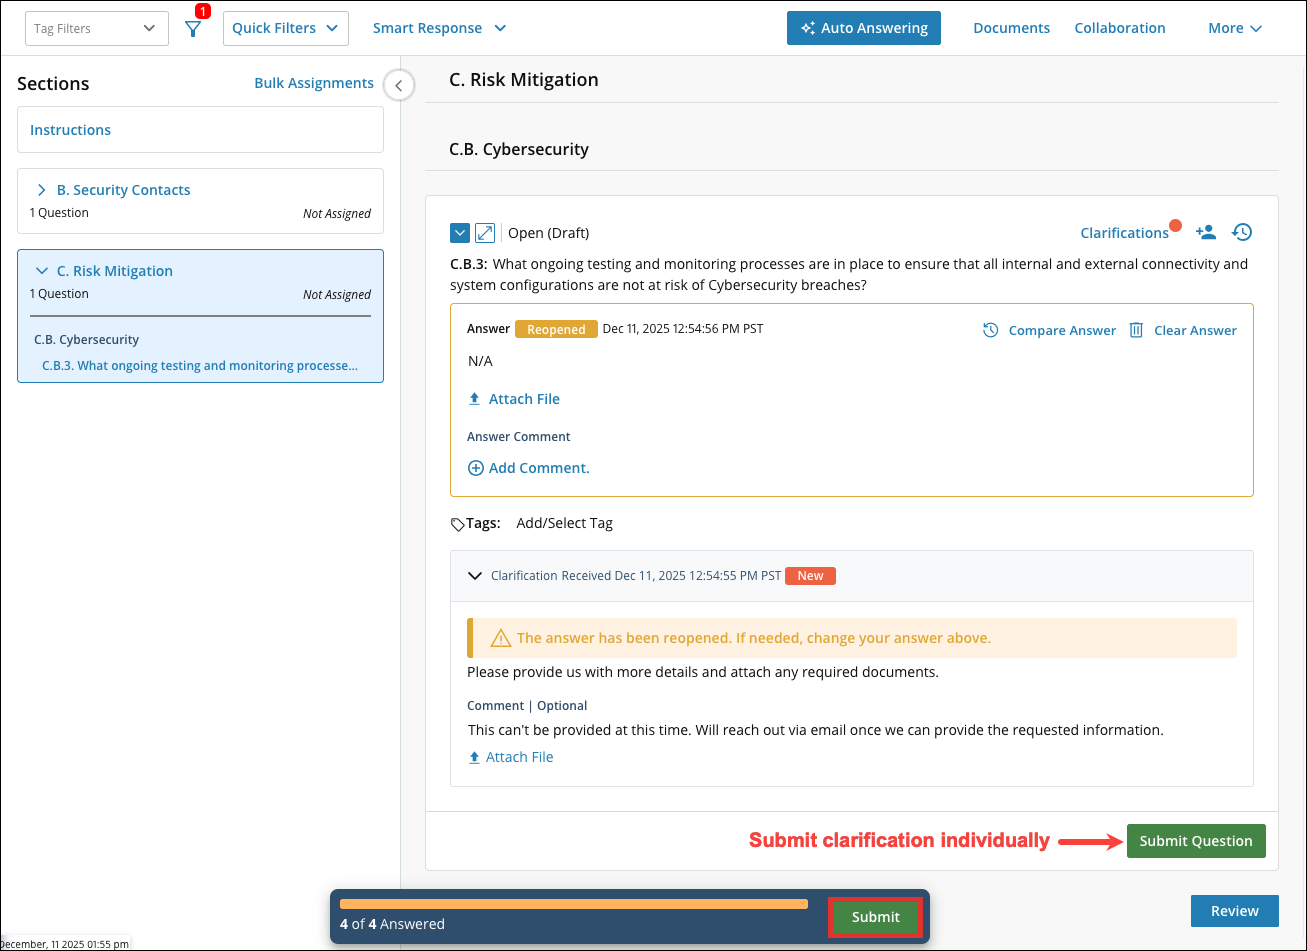Click the orange answered progress bar
1307x951 pixels.
tap(573, 904)
